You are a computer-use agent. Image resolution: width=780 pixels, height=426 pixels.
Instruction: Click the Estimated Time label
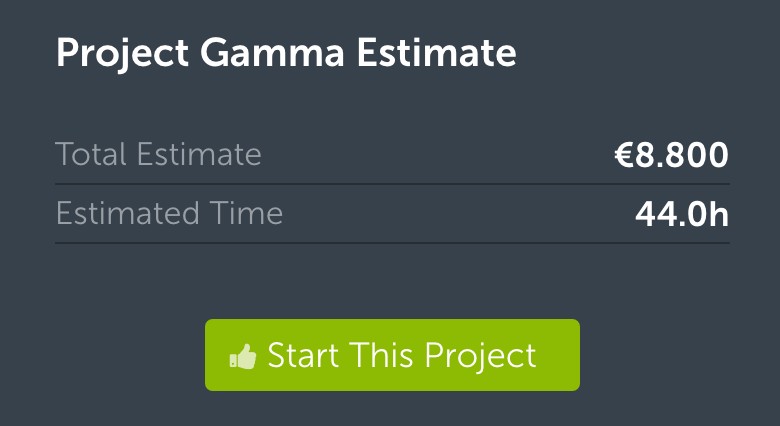point(169,213)
